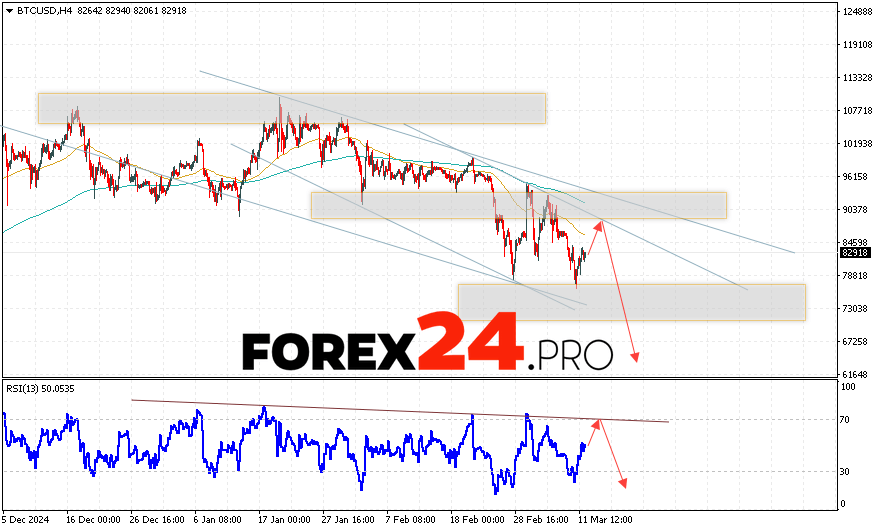
Task: Click the current price tag 82918
Action: coord(855,253)
